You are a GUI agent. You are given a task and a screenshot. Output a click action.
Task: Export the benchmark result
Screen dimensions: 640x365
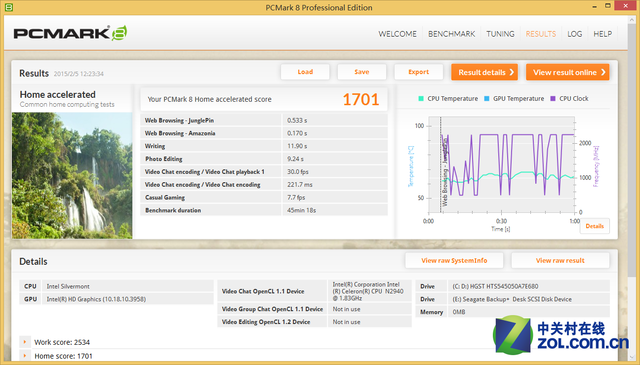click(x=418, y=72)
